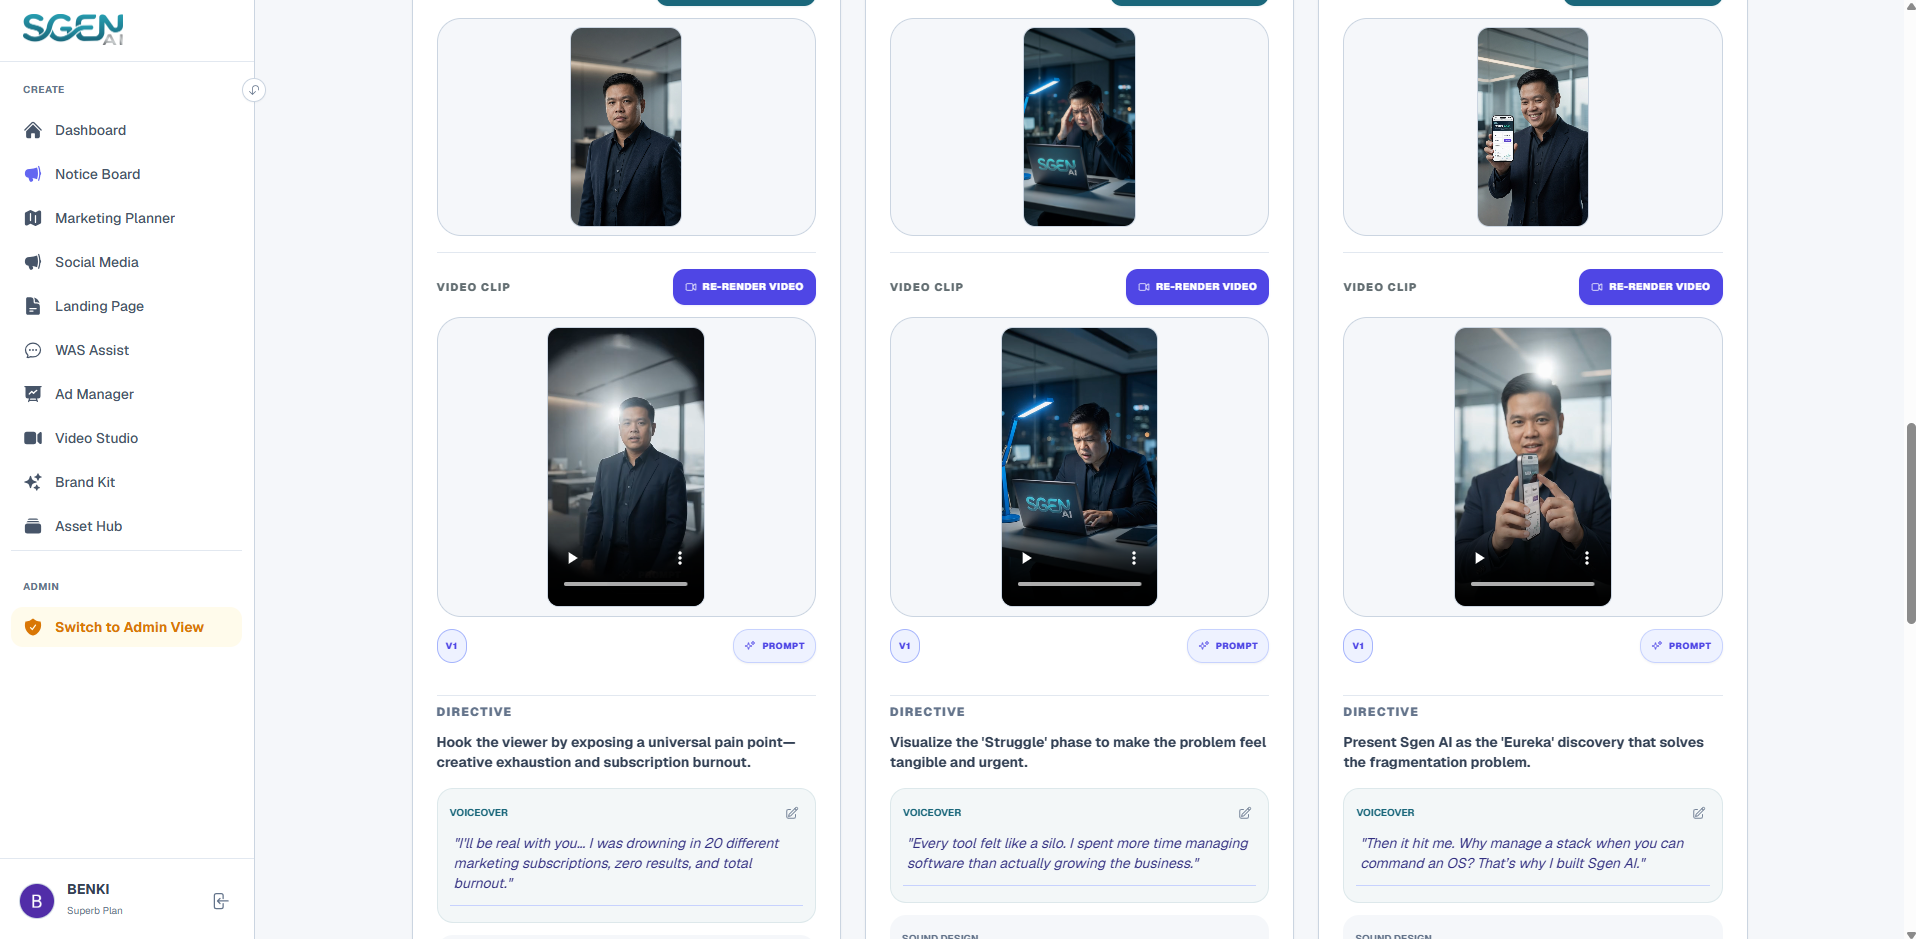
Task: Click the Dashboard home icon
Action: click(x=33, y=130)
